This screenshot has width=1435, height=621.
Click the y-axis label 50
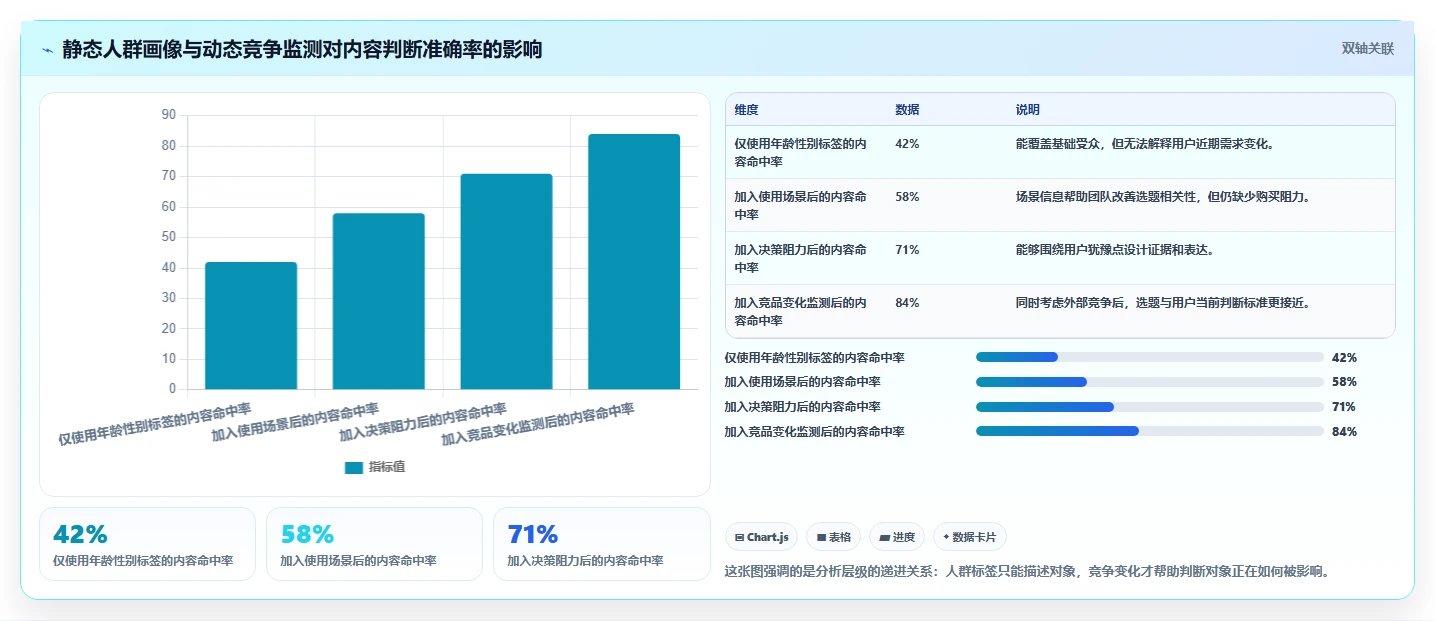168,237
